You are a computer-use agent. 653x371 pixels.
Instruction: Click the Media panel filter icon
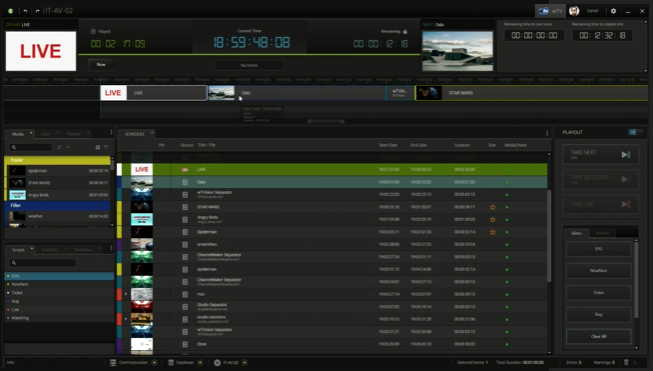106,147
